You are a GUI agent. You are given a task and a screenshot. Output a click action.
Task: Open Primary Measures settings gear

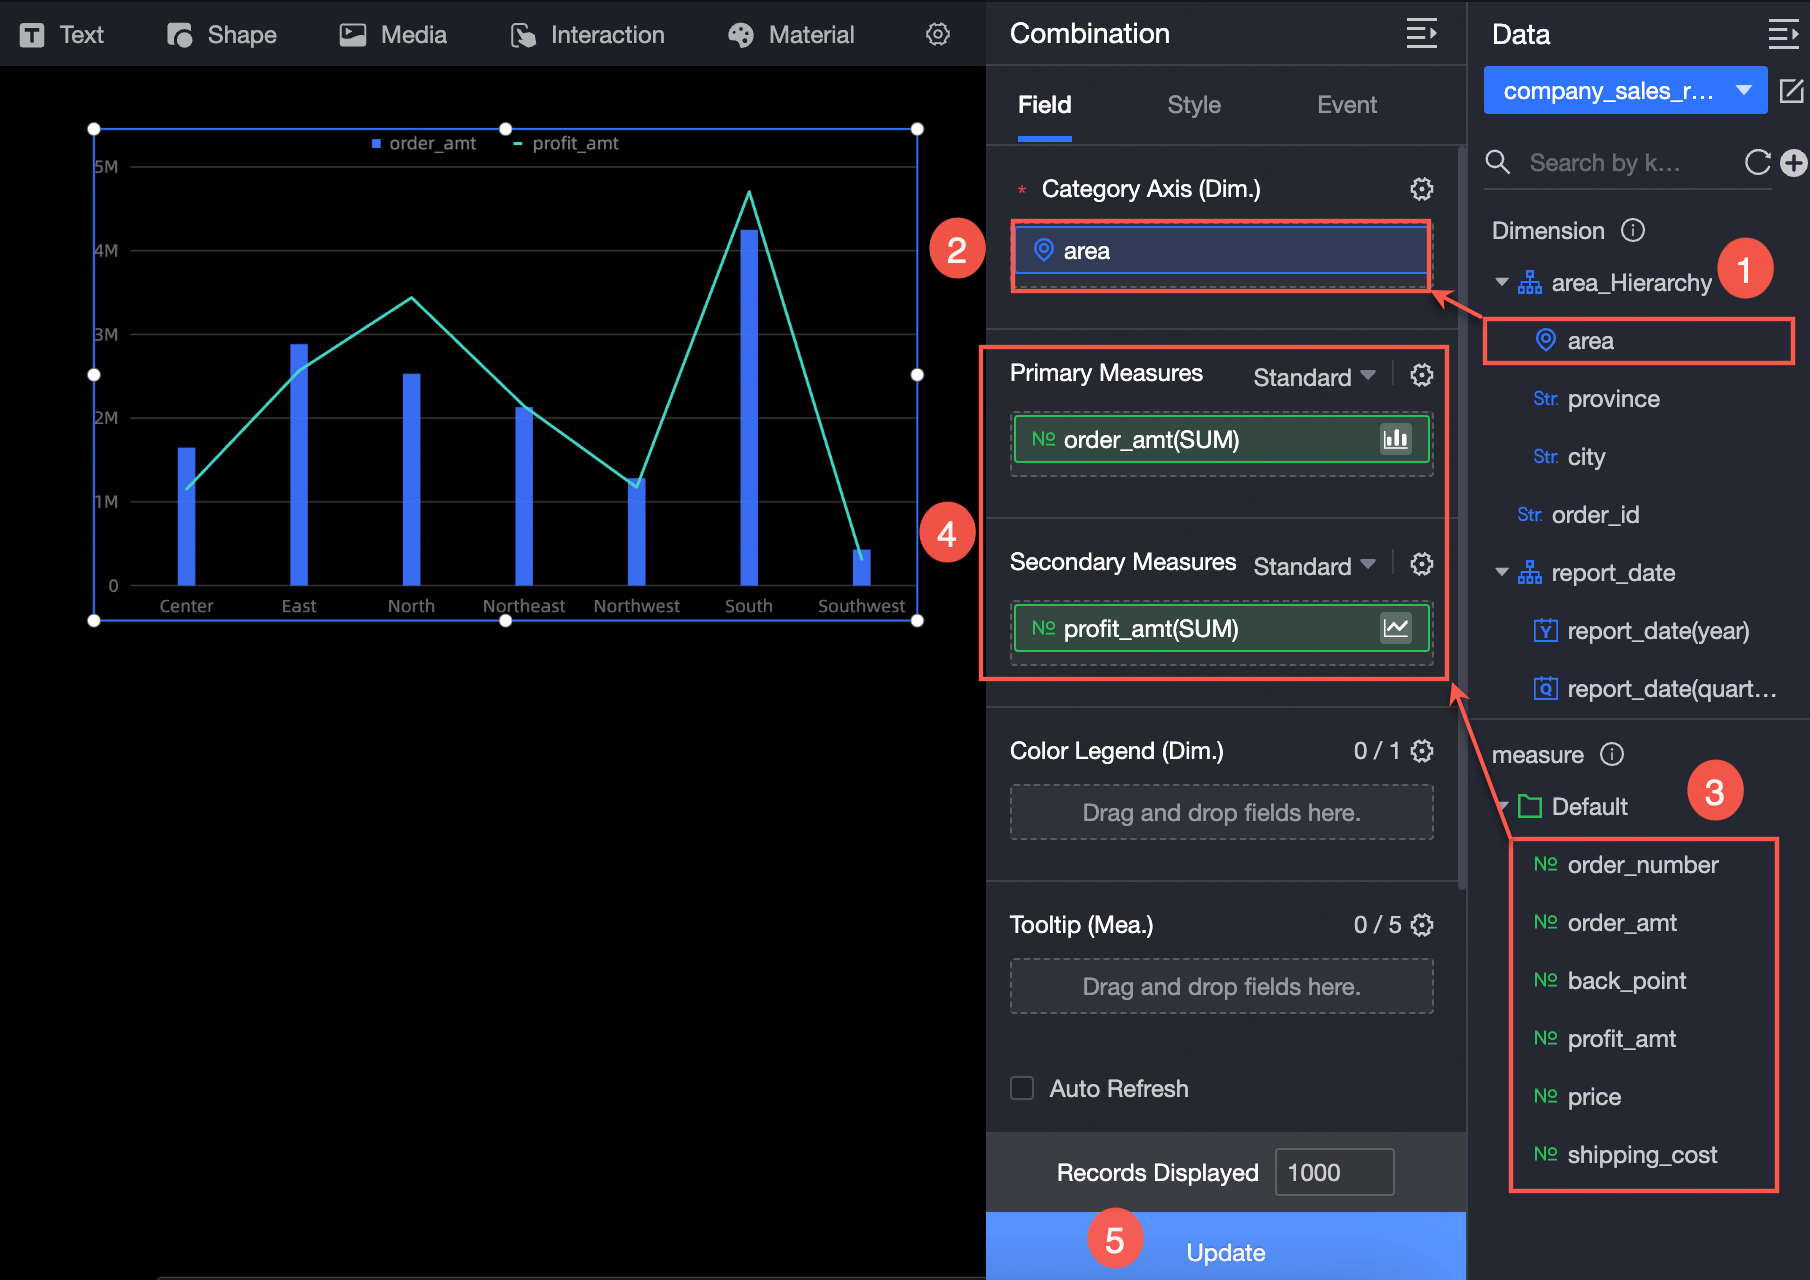pos(1422,375)
